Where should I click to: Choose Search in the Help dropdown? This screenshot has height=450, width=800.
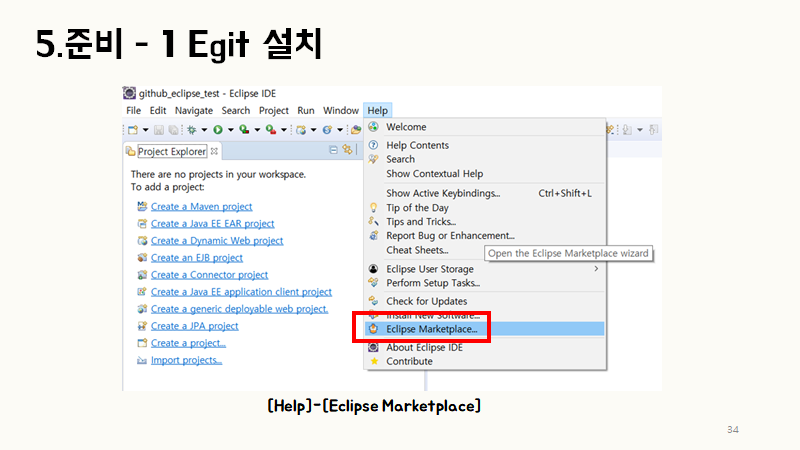(x=485, y=159)
